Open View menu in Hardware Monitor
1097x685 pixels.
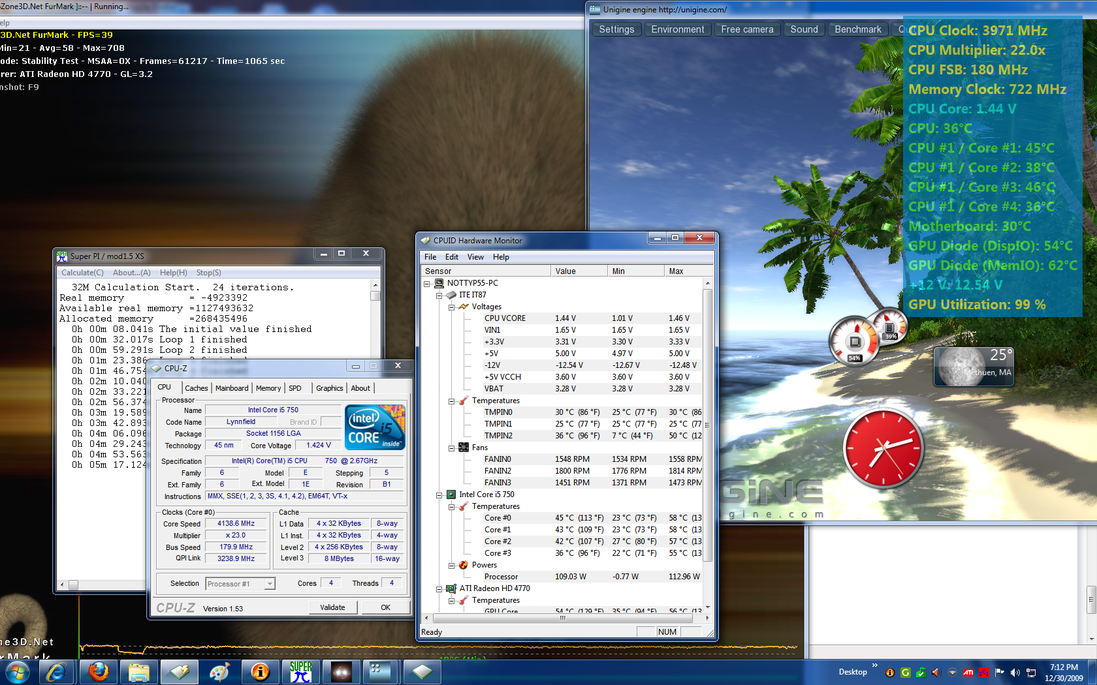(x=475, y=257)
